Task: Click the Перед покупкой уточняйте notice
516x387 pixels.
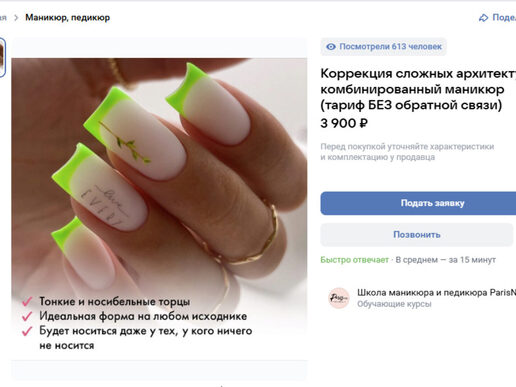Action: pyautogui.click(x=407, y=152)
